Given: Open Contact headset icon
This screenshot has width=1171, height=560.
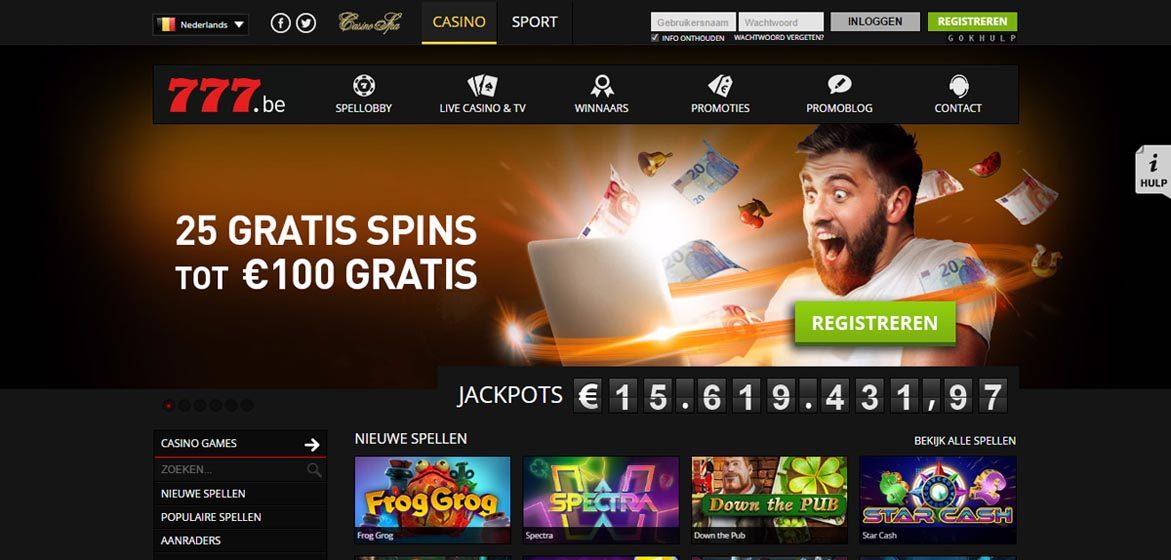Looking at the screenshot, I should click(x=958, y=86).
